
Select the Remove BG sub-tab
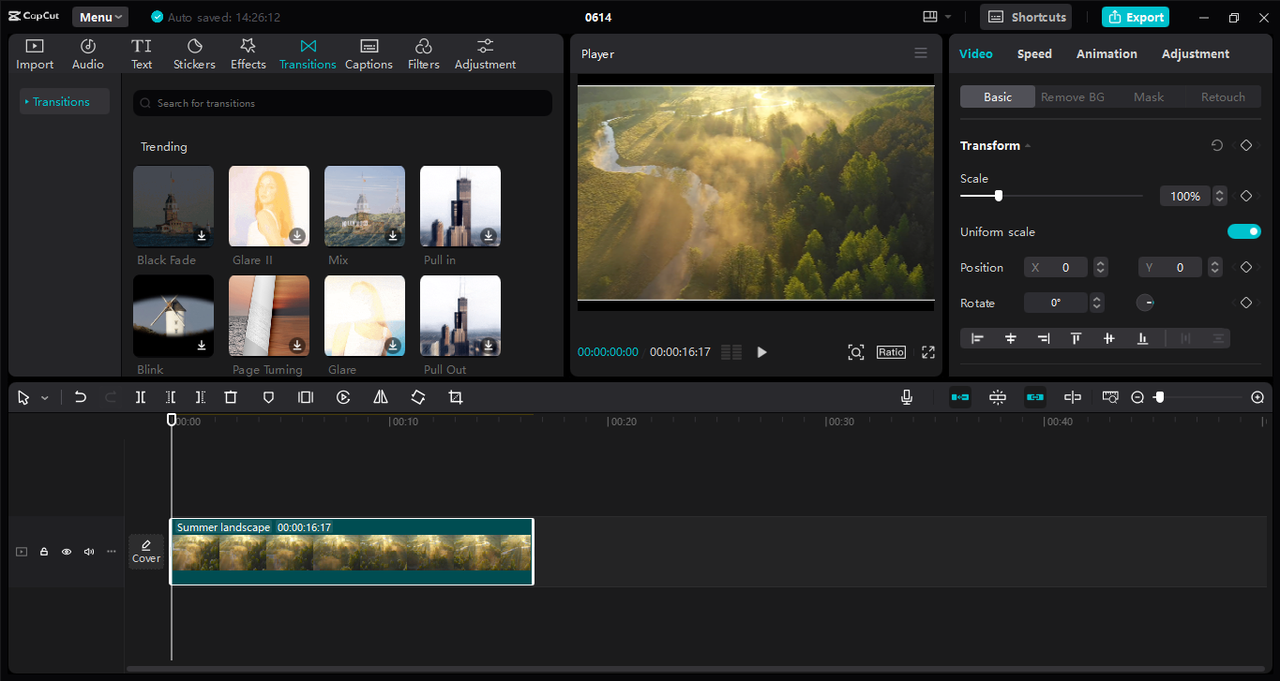tap(1073, 97)
